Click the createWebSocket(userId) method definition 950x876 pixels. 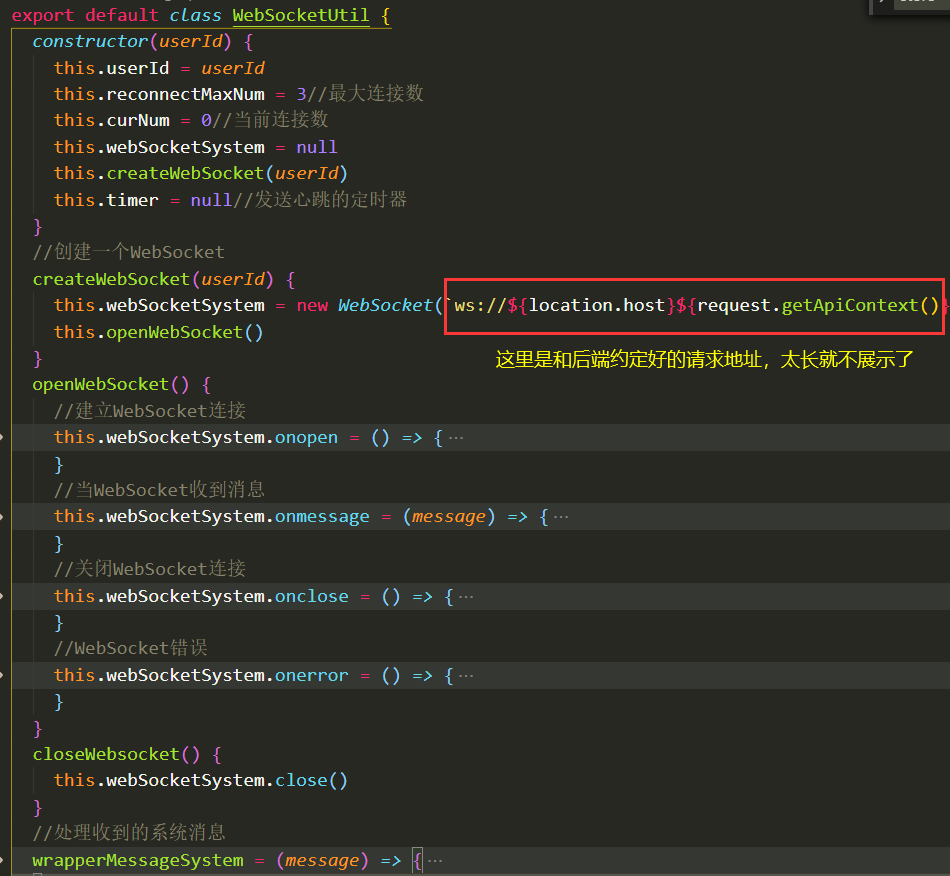[153, 279]
